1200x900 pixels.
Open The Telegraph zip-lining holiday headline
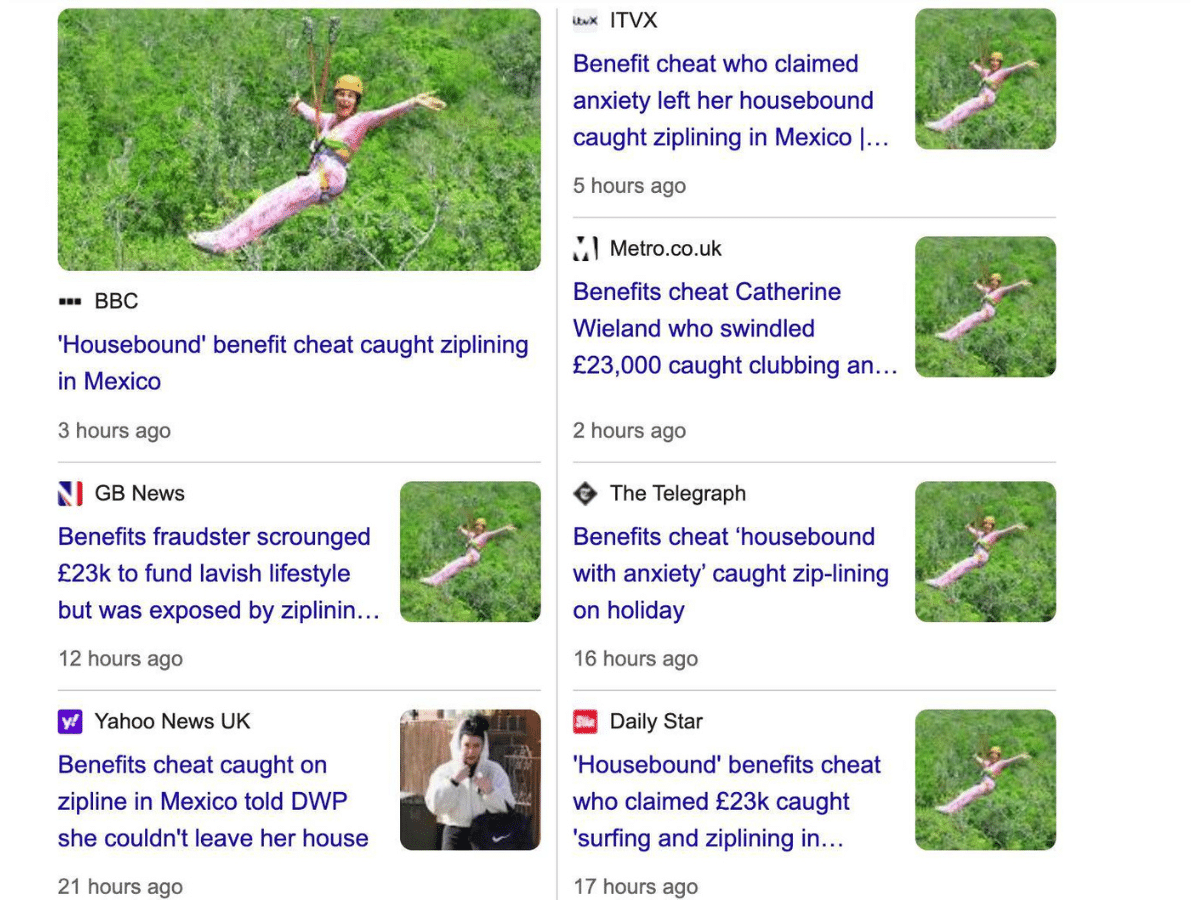(730, 573)
